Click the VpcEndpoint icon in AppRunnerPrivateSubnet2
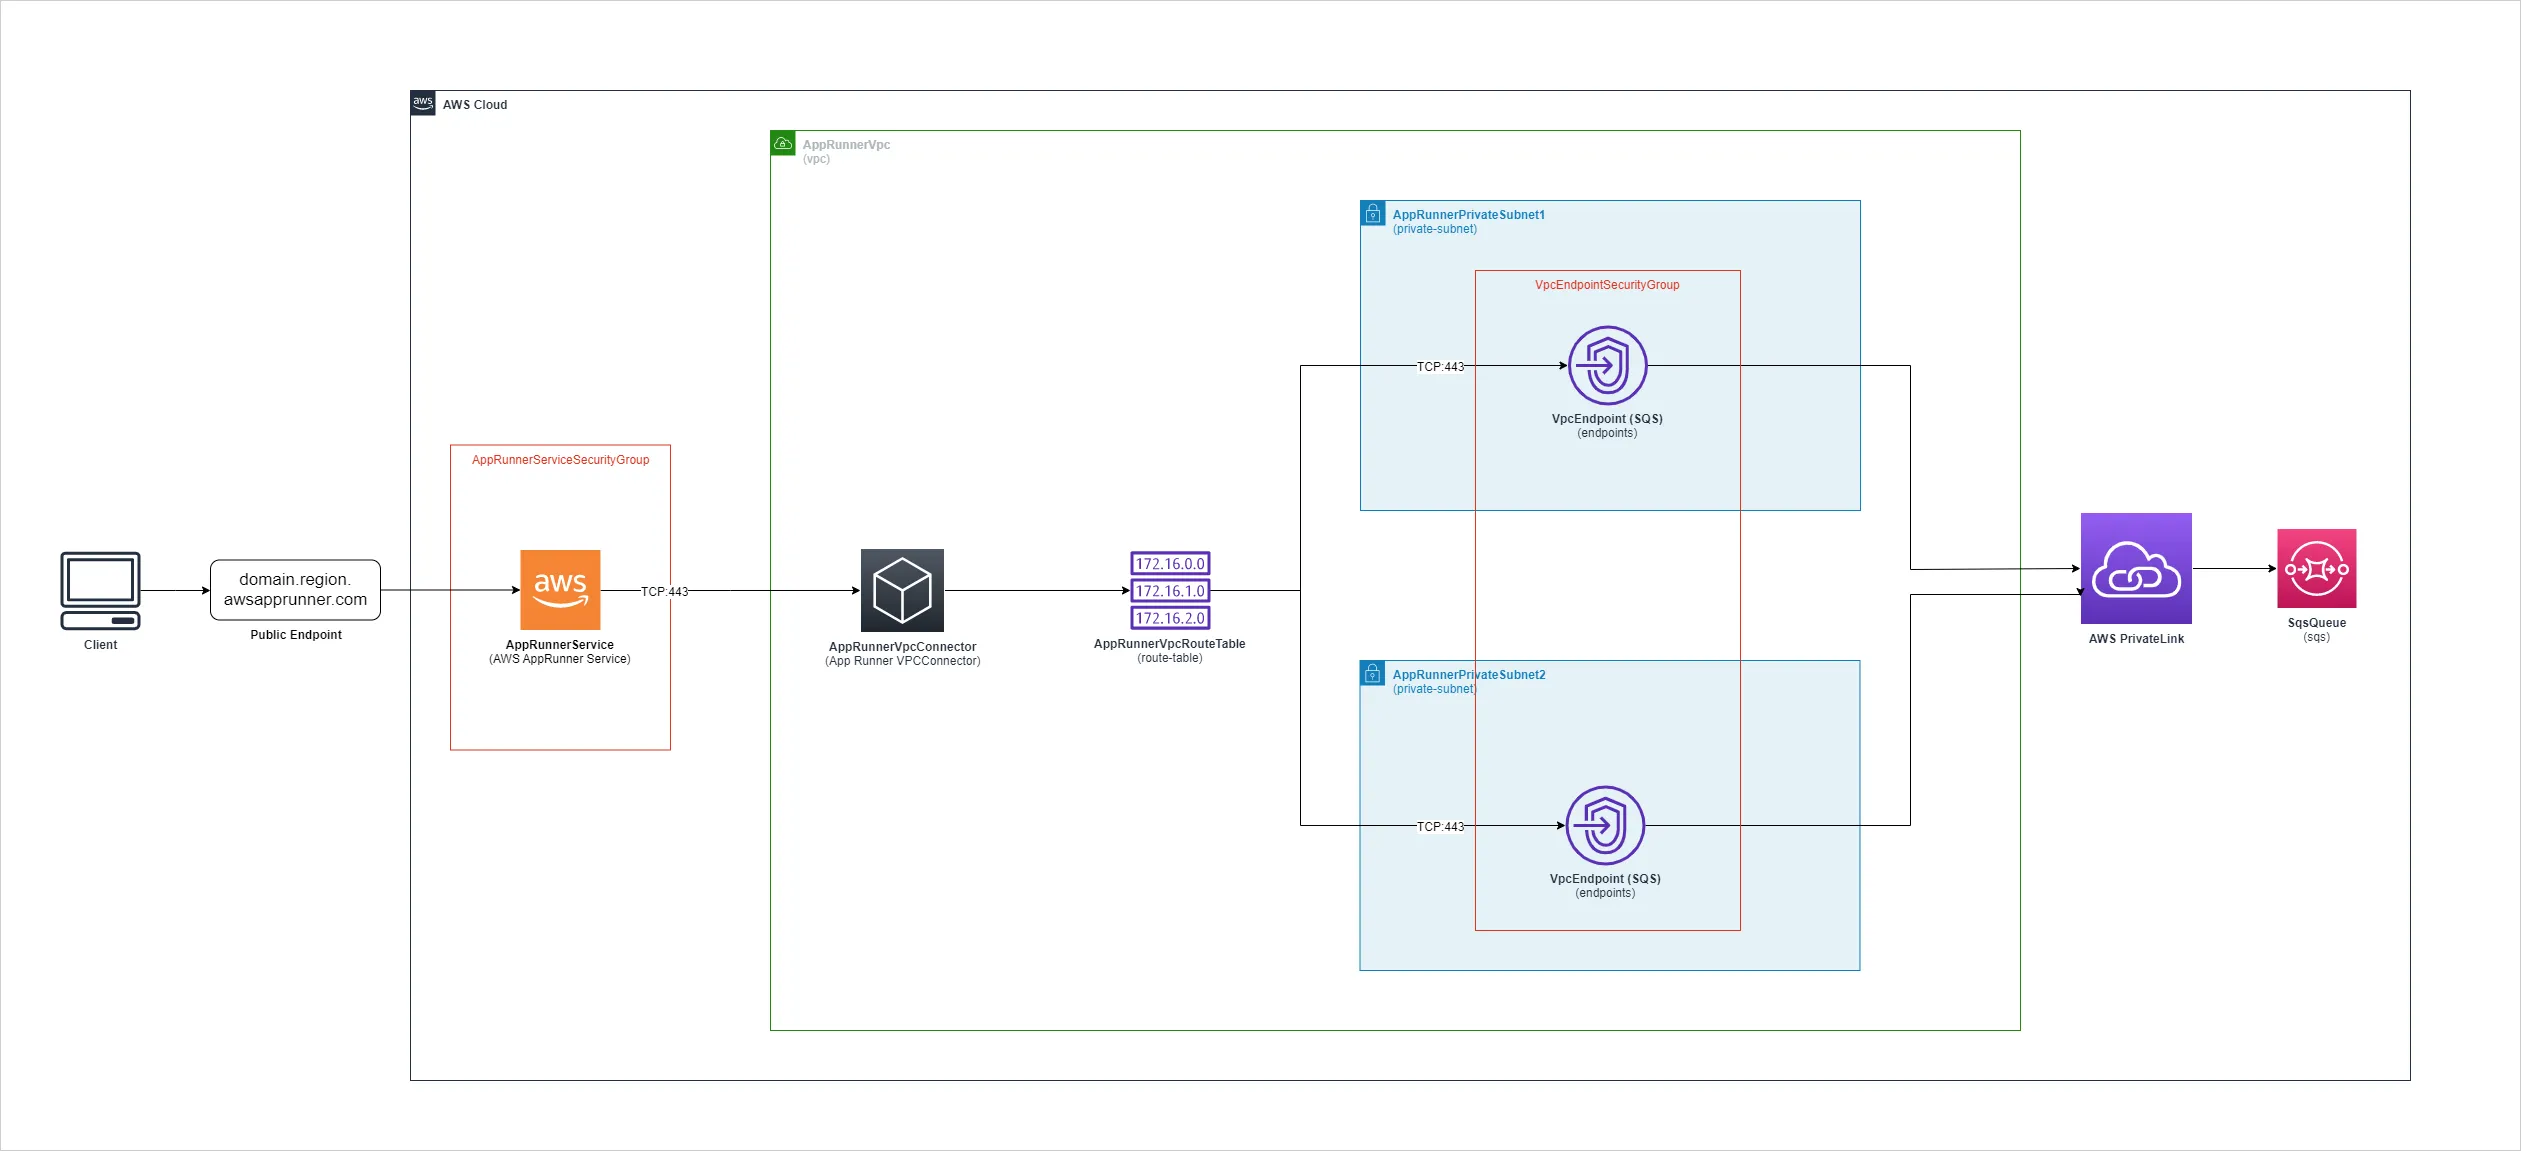 pos(1605,825)
